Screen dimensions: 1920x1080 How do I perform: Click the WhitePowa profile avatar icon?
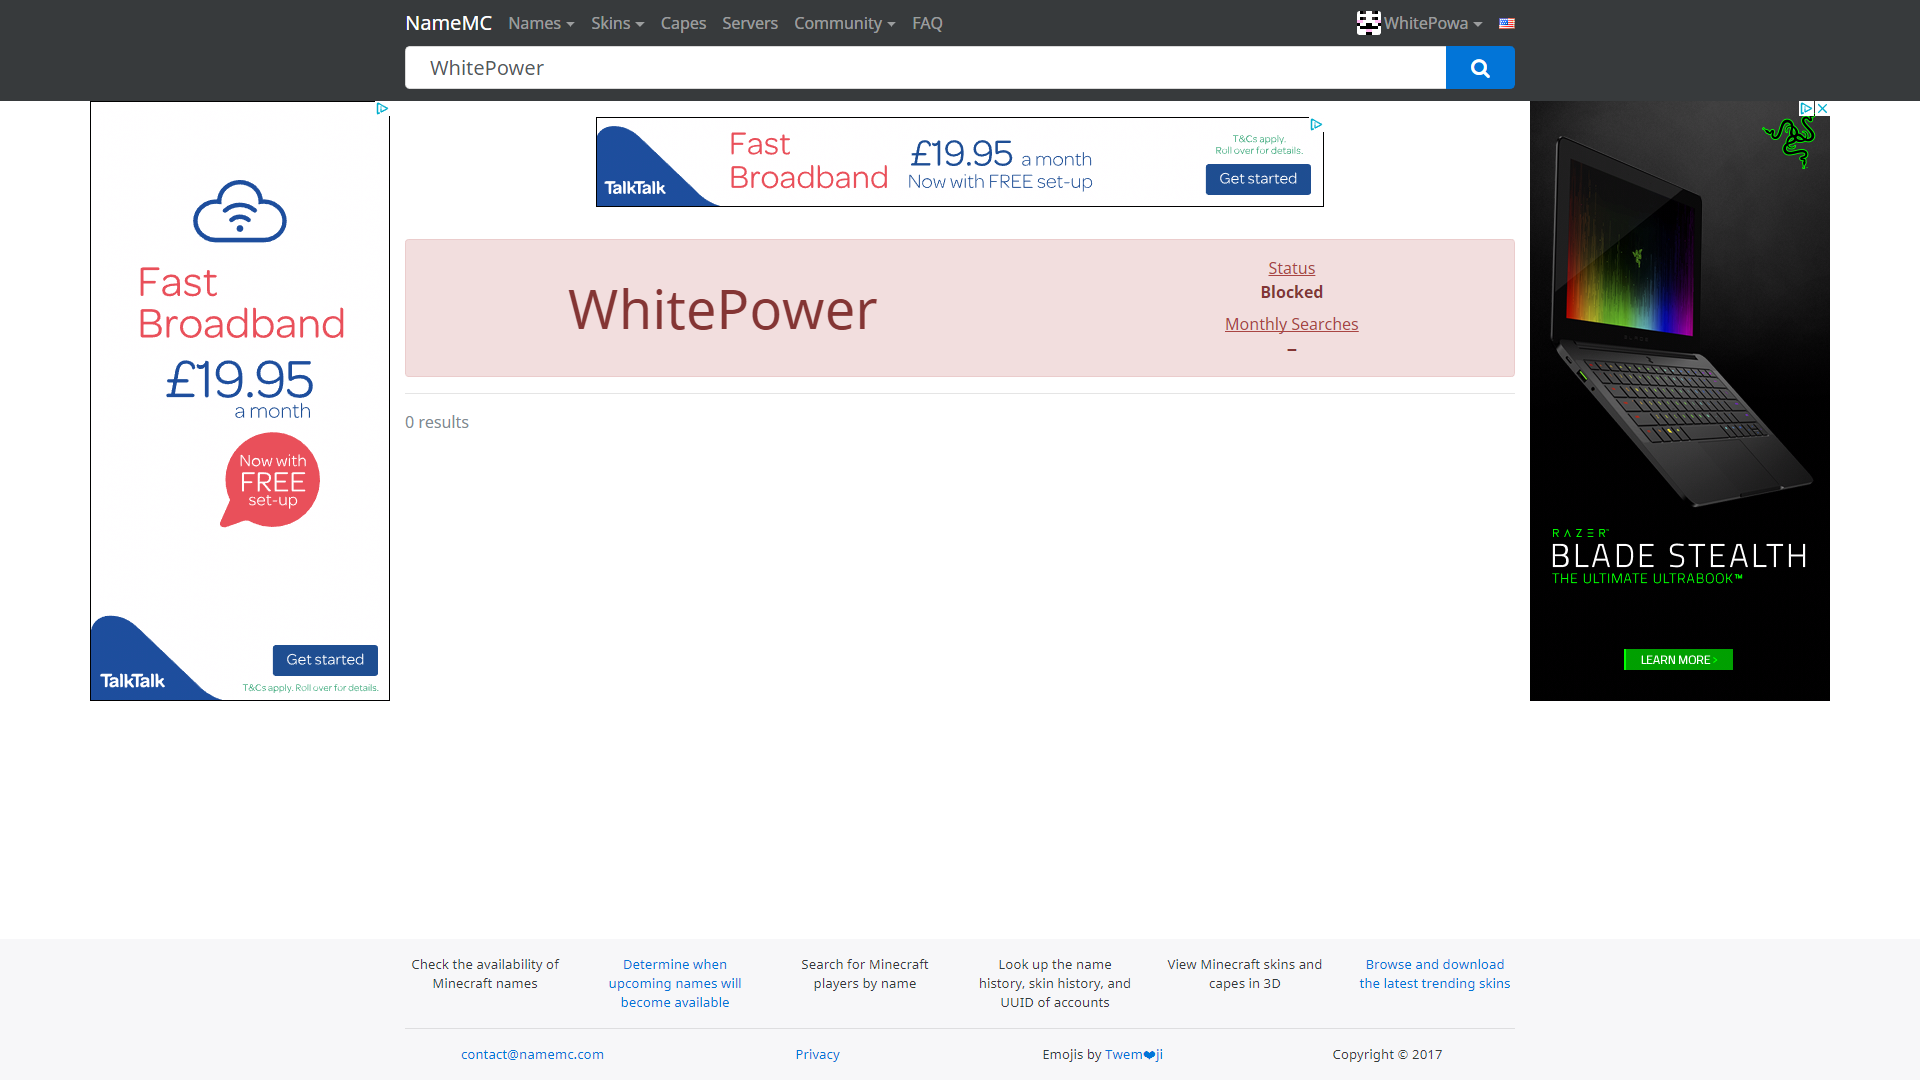tap(1368, 23)
